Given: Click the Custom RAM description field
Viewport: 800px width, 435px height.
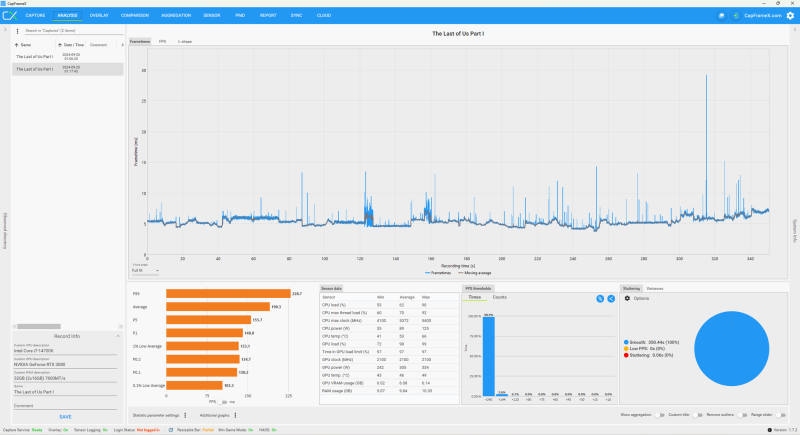Looking at the screenshot, I should click(65, 376).
